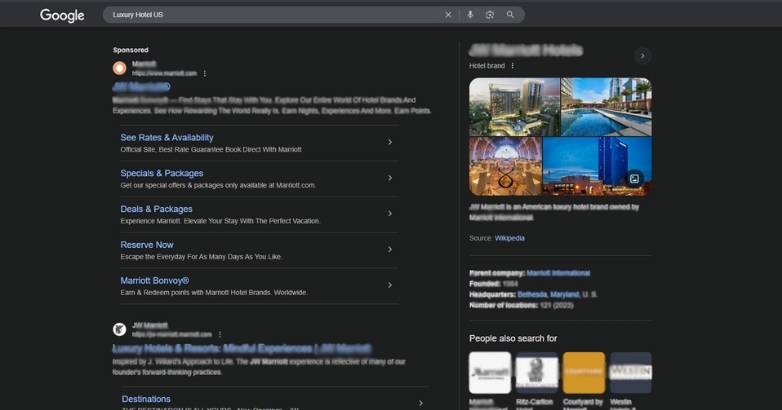782x410 pixels.
Task: Open Deals & Packages link
Action: click(x=156, y=209)
